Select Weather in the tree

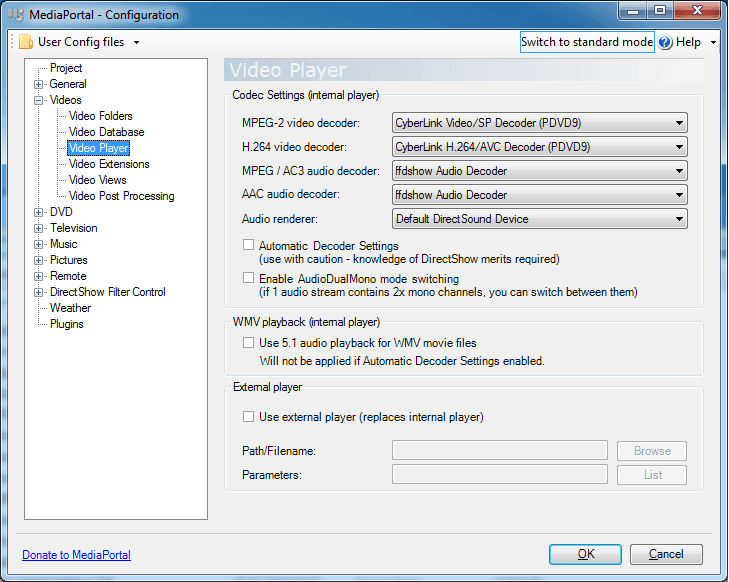click(x=70, y=308)
